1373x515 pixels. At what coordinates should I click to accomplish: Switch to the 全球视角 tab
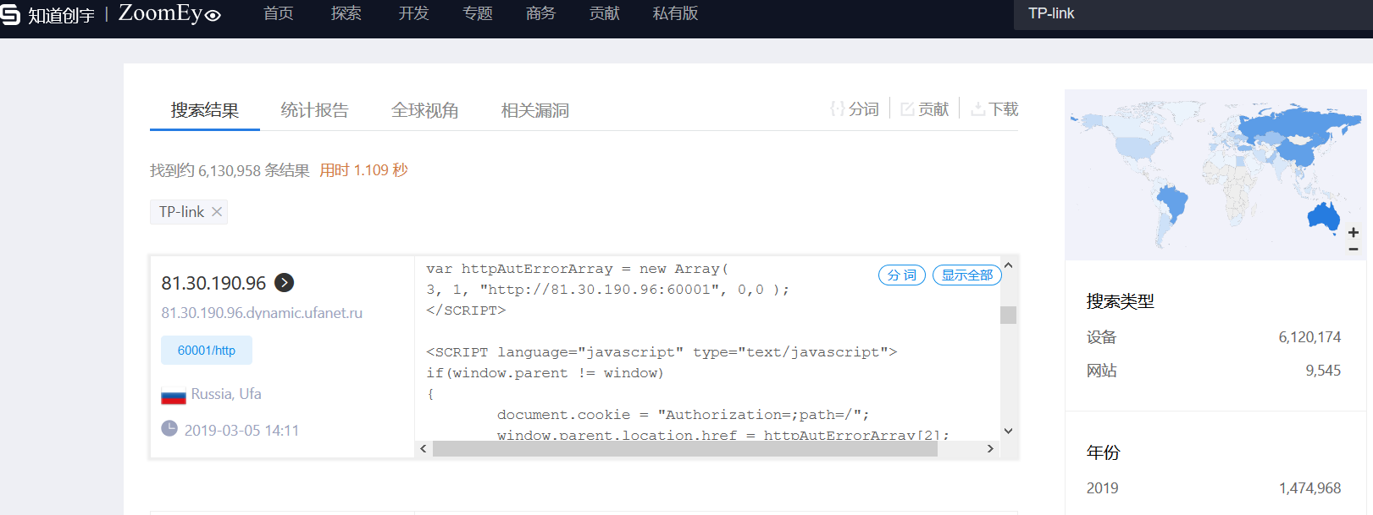425,110
